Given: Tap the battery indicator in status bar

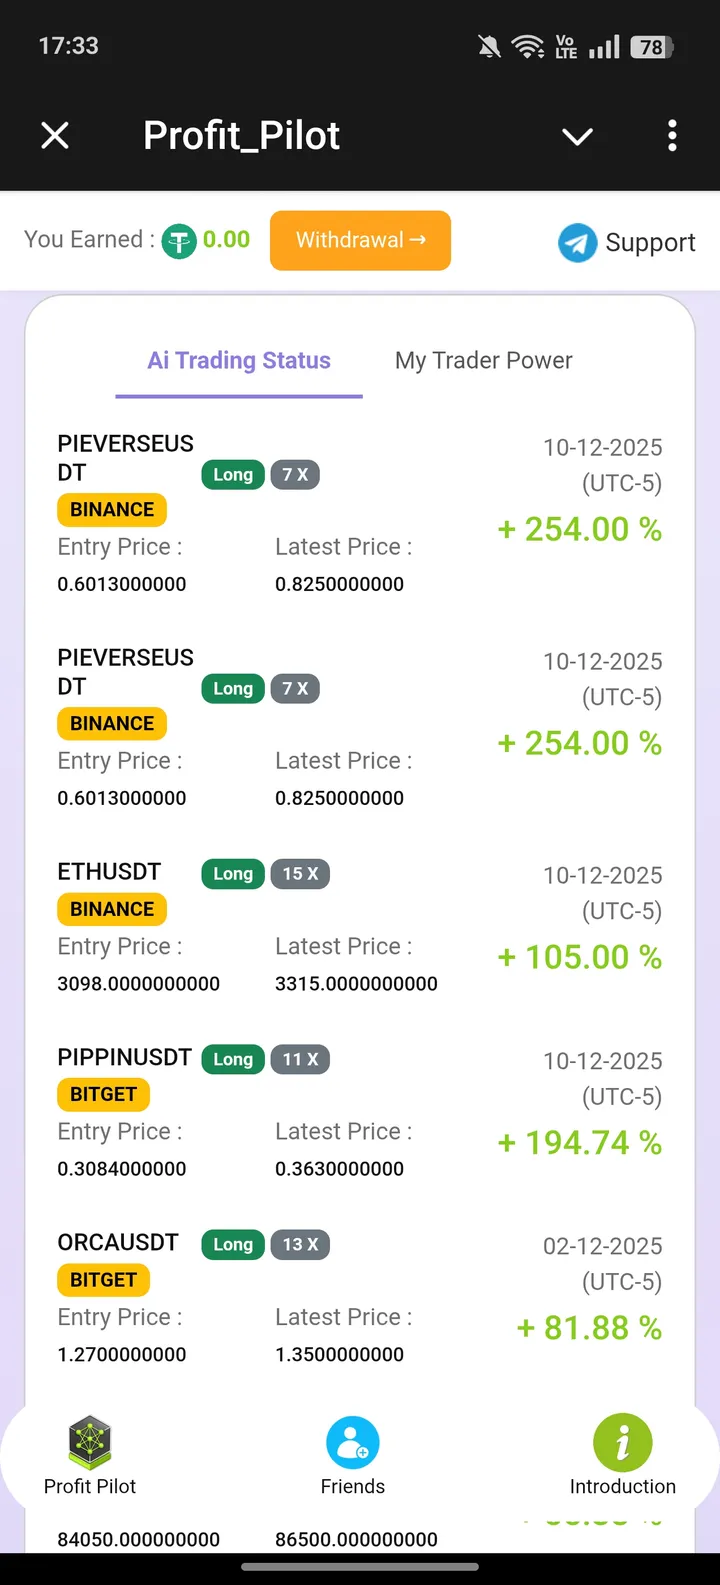Looking at the screenshot, I should (652, 46).
